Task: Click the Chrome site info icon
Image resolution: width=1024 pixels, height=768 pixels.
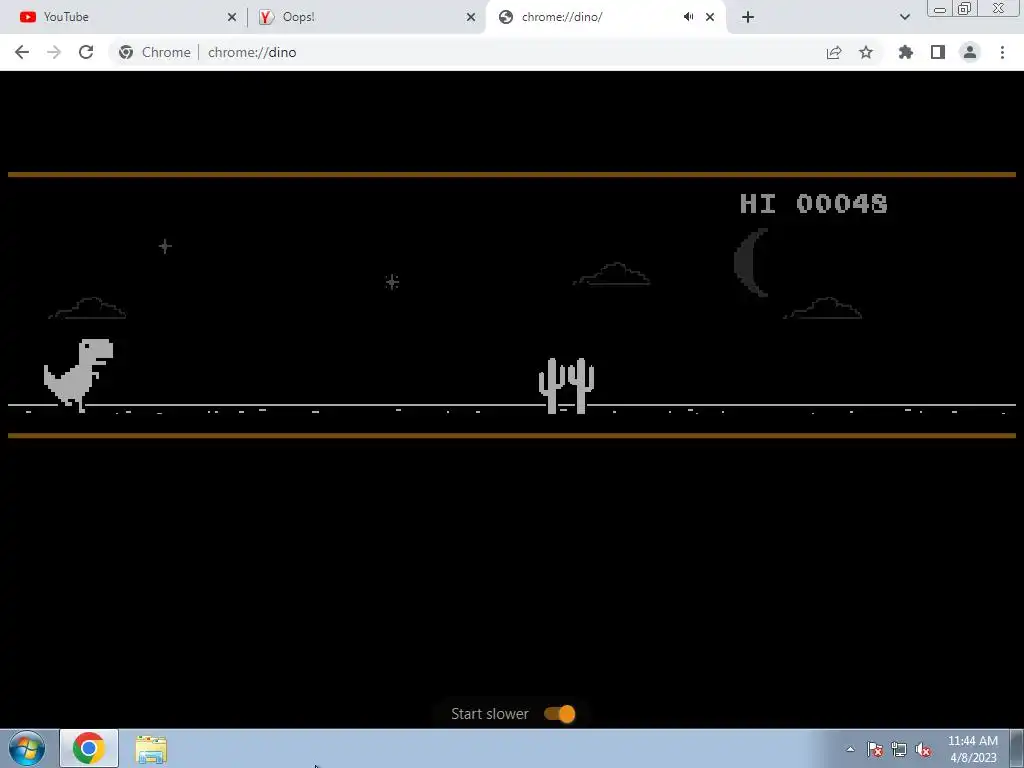Action: pyautogui.click(x=126, y=52)
